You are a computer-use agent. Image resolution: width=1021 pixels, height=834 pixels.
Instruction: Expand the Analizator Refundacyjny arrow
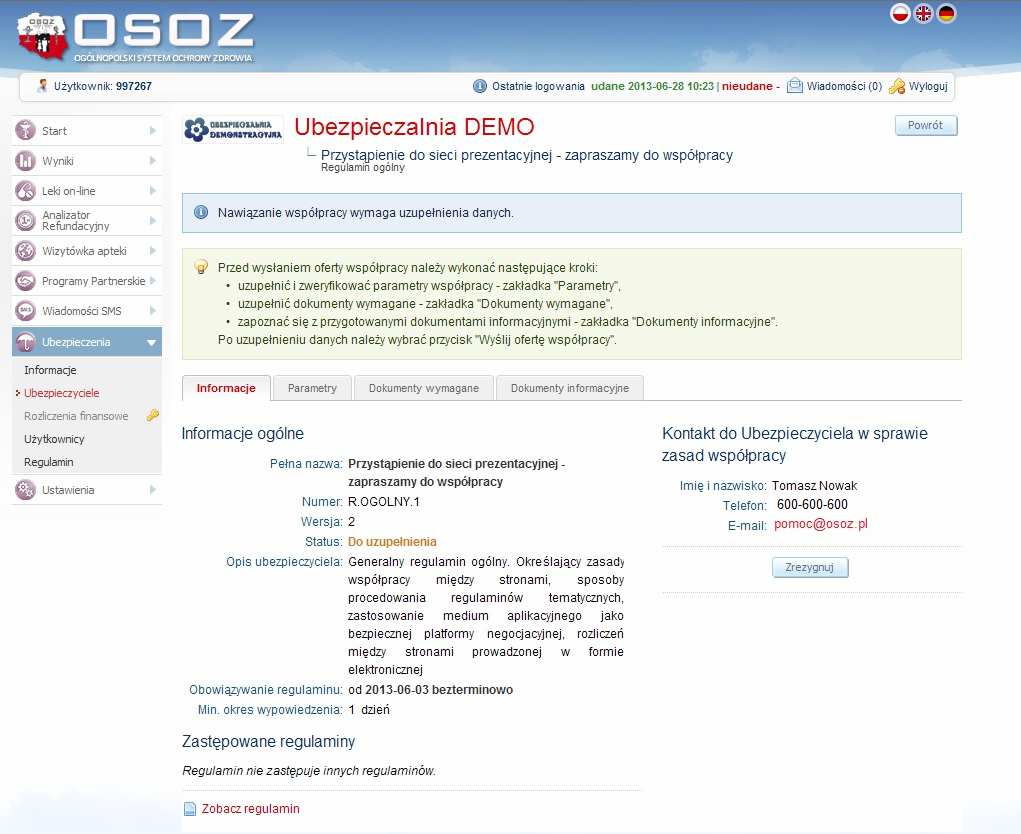tap(152, 221)
